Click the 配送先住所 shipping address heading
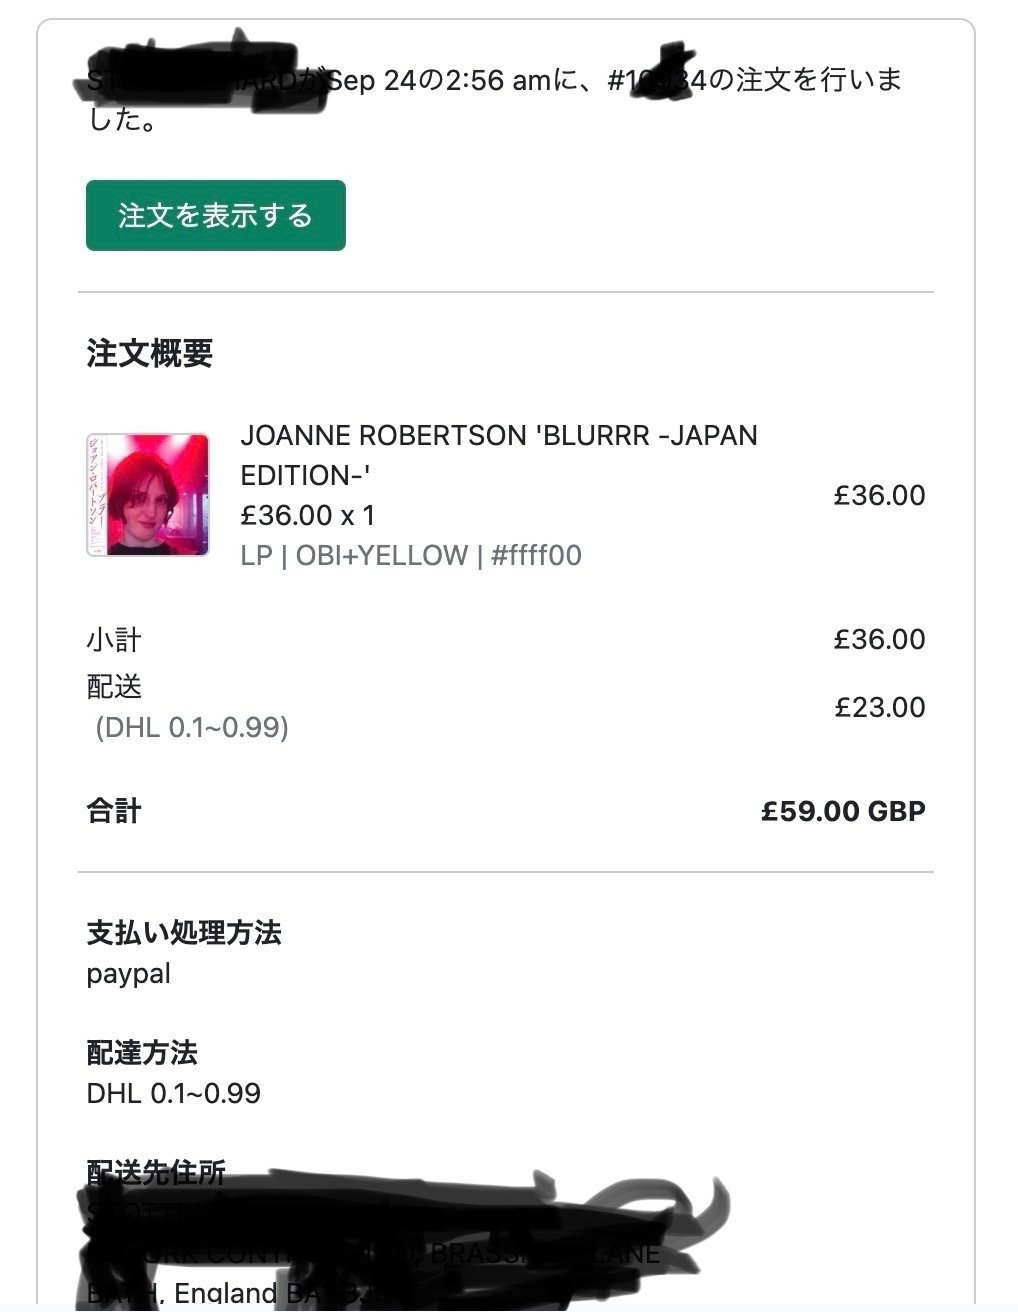 tap(156, 1171)
